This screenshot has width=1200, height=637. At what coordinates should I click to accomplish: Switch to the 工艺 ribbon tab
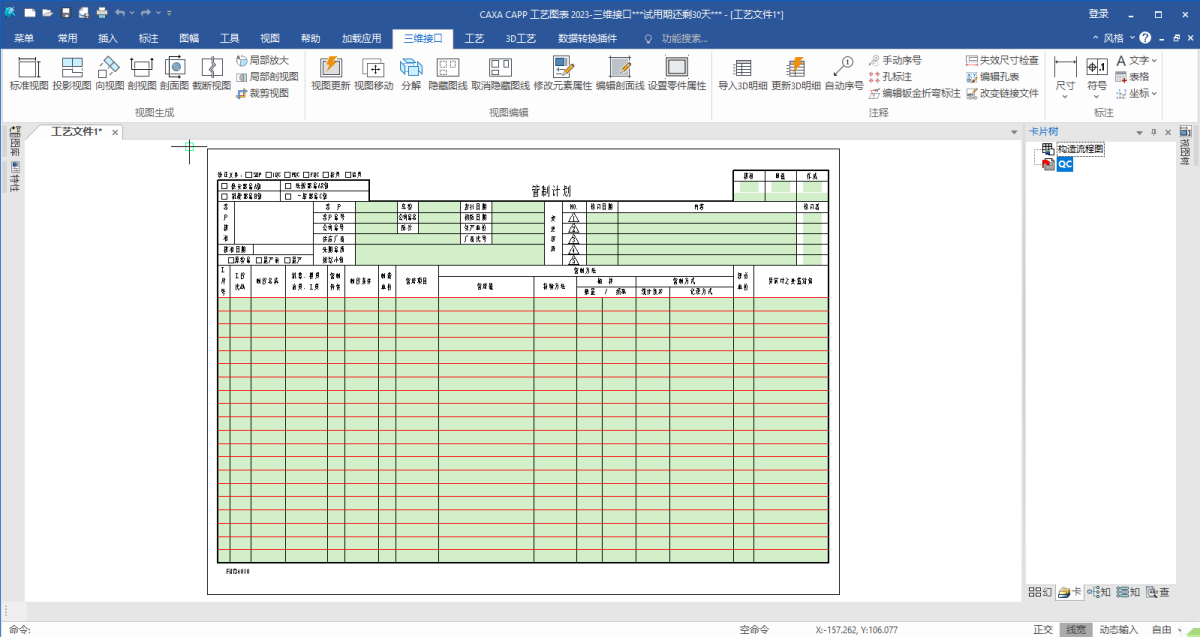[474, 38]
